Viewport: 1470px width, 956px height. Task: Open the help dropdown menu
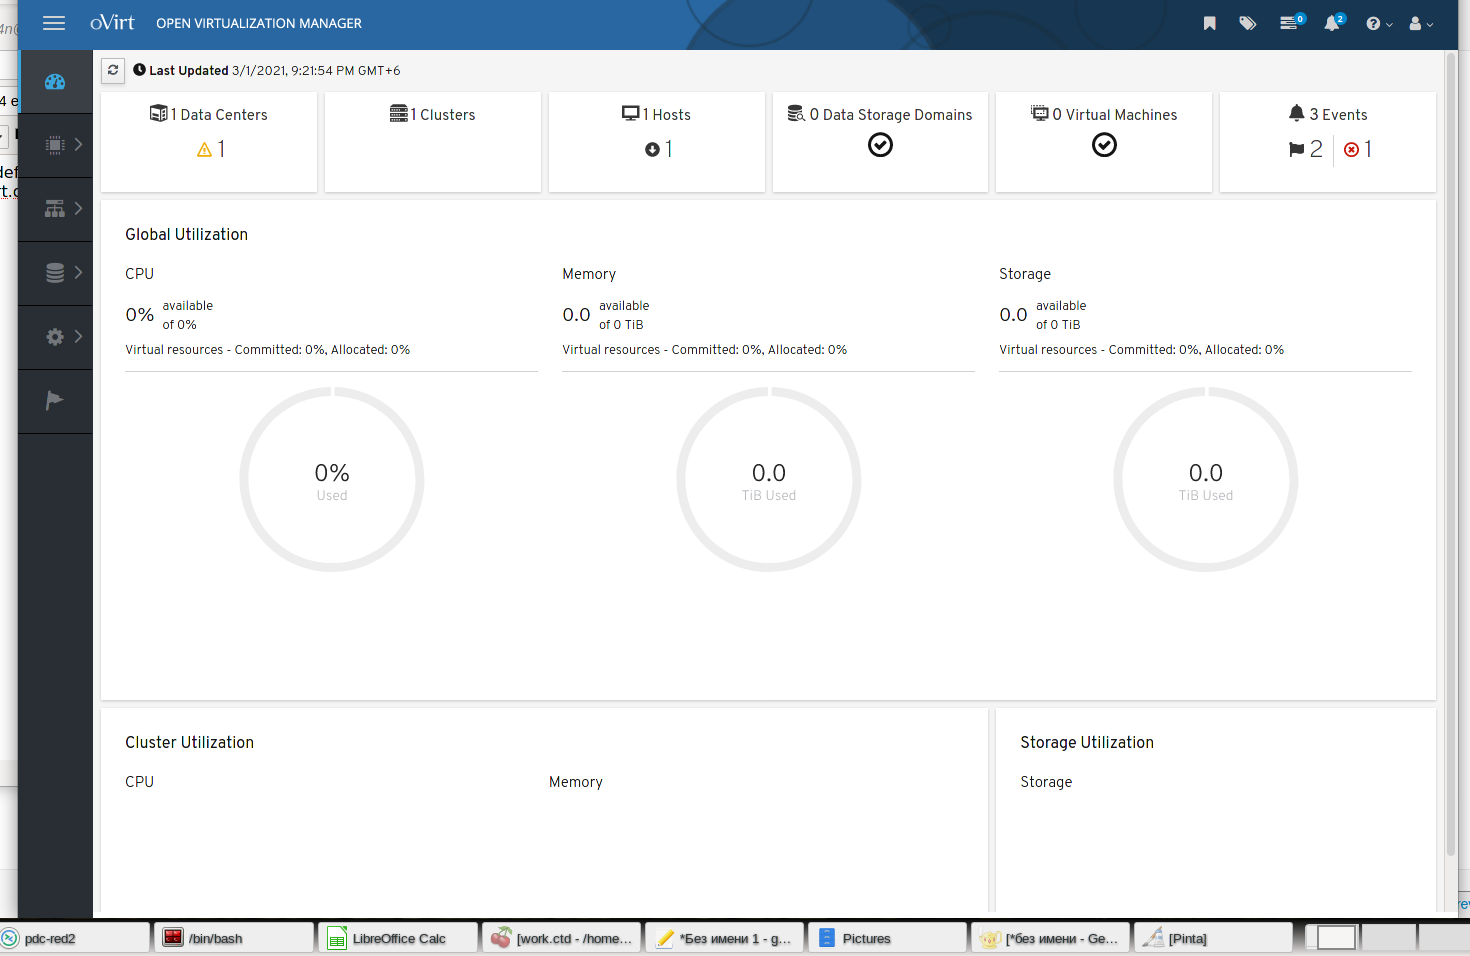click(x=1378, y=24)
